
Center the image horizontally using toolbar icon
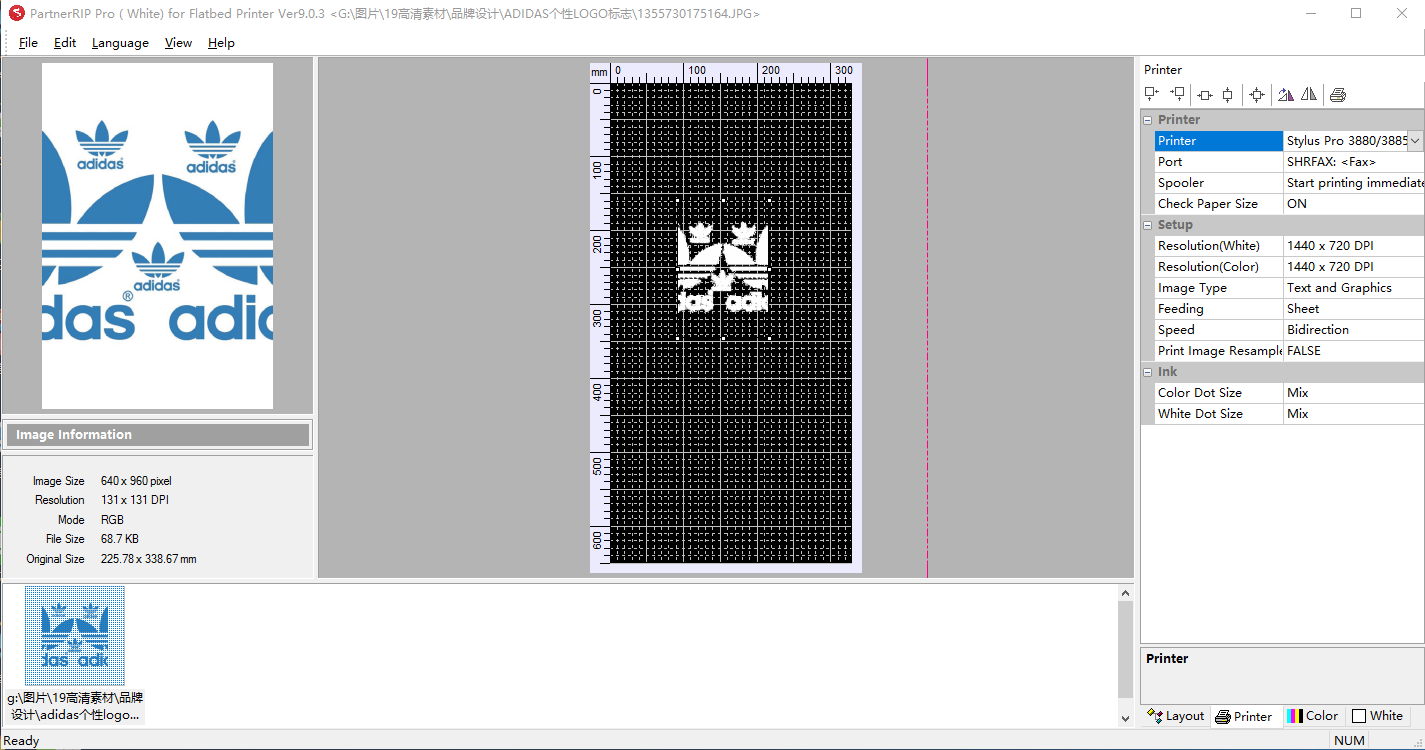click(x=1205, y=95)
